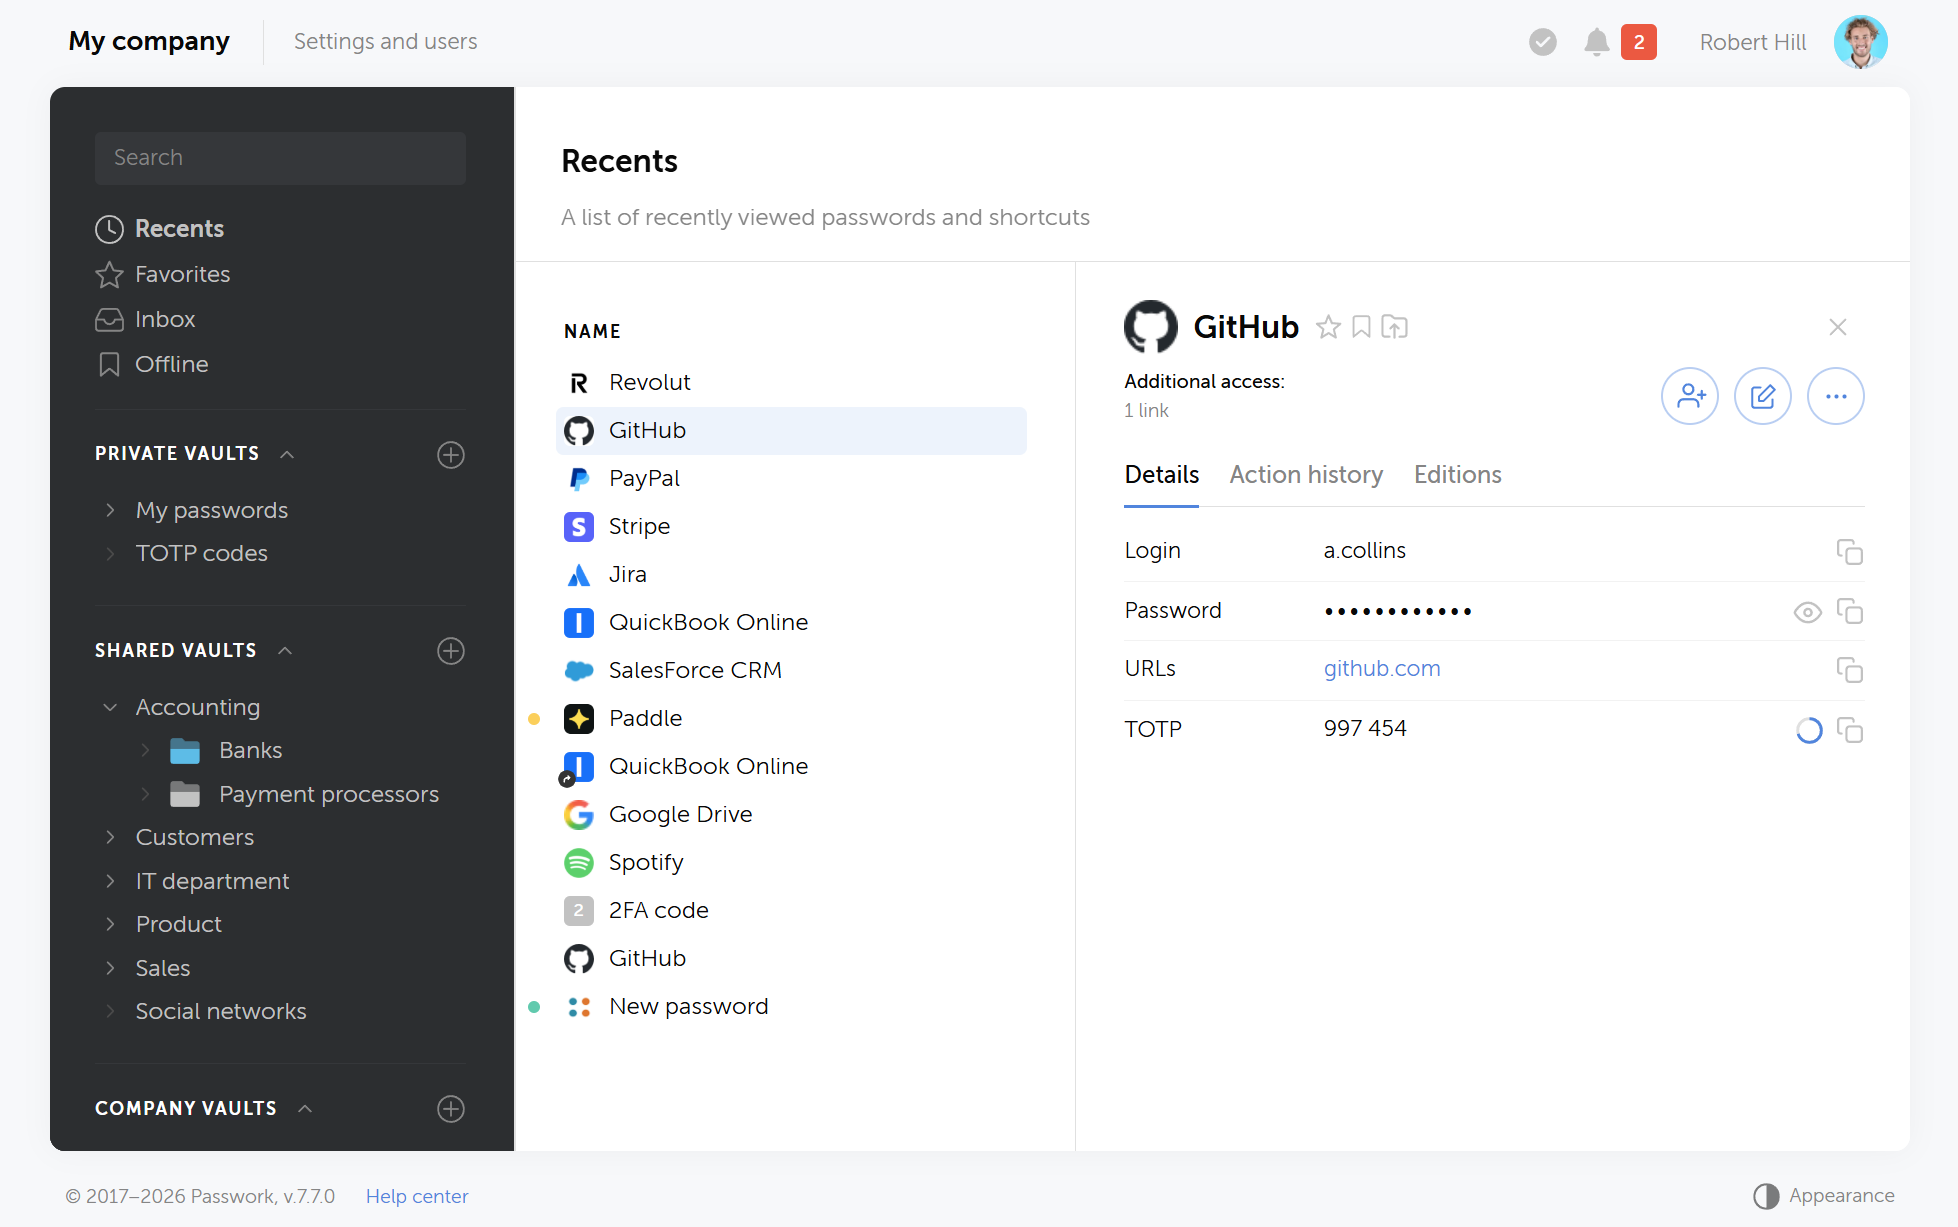Collapse the Private Vaults section
Screen dimensions: 1958x1227
(x=287, y=454)
